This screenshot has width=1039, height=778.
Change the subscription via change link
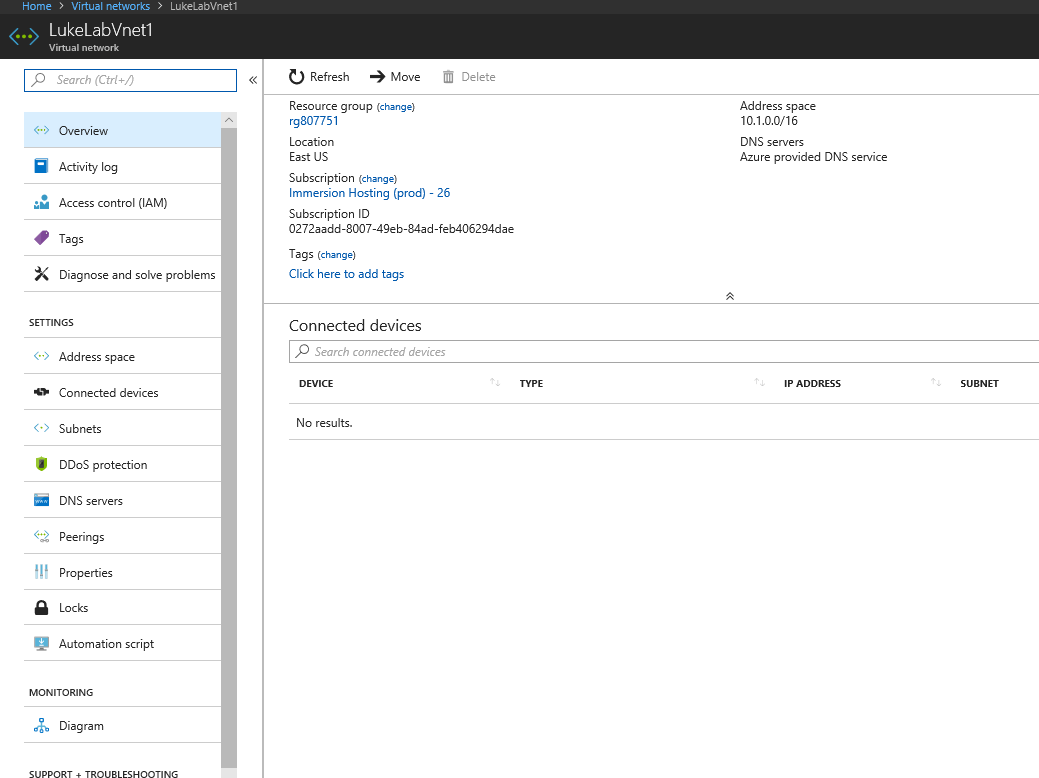pyautogui.click(x=378, y=179)
